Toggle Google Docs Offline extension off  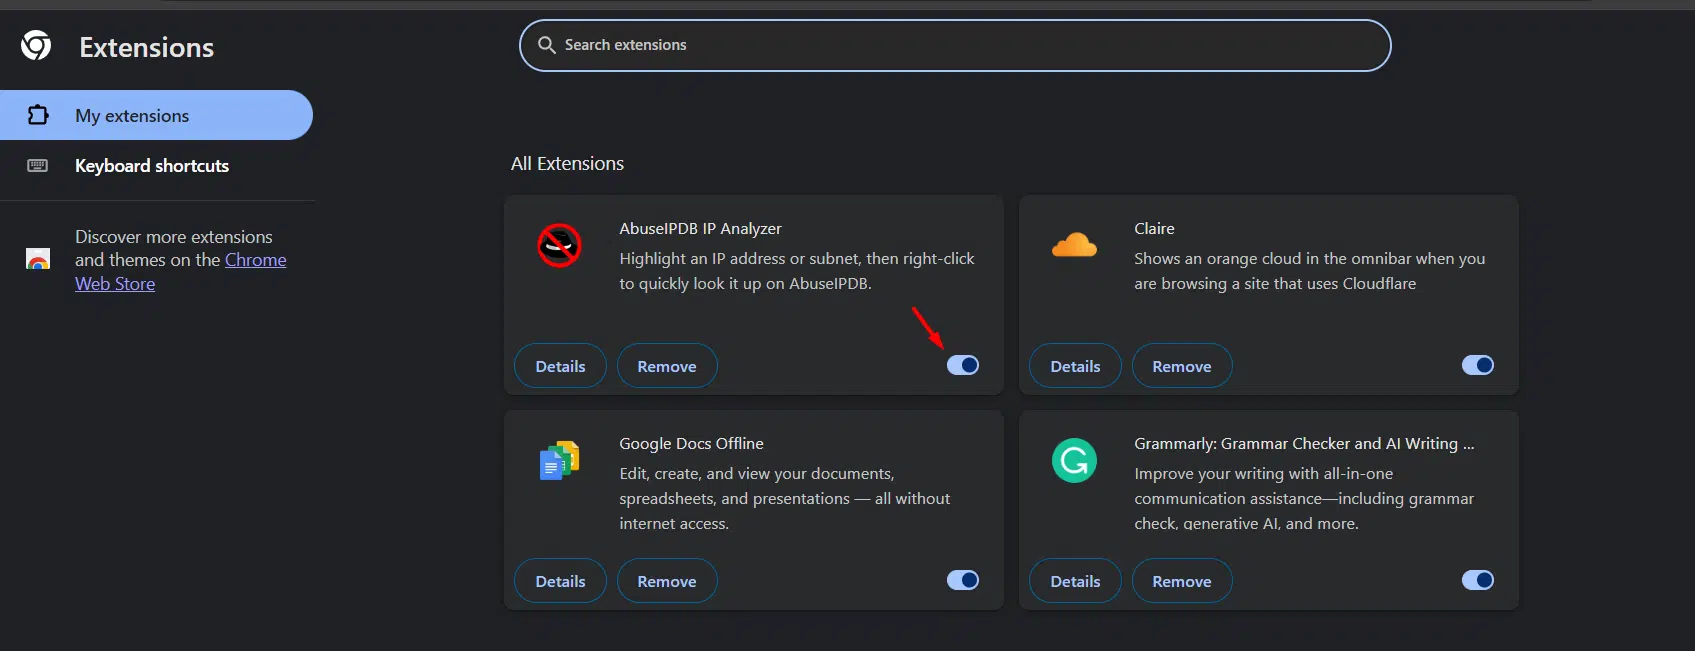(x=963, y=580)
